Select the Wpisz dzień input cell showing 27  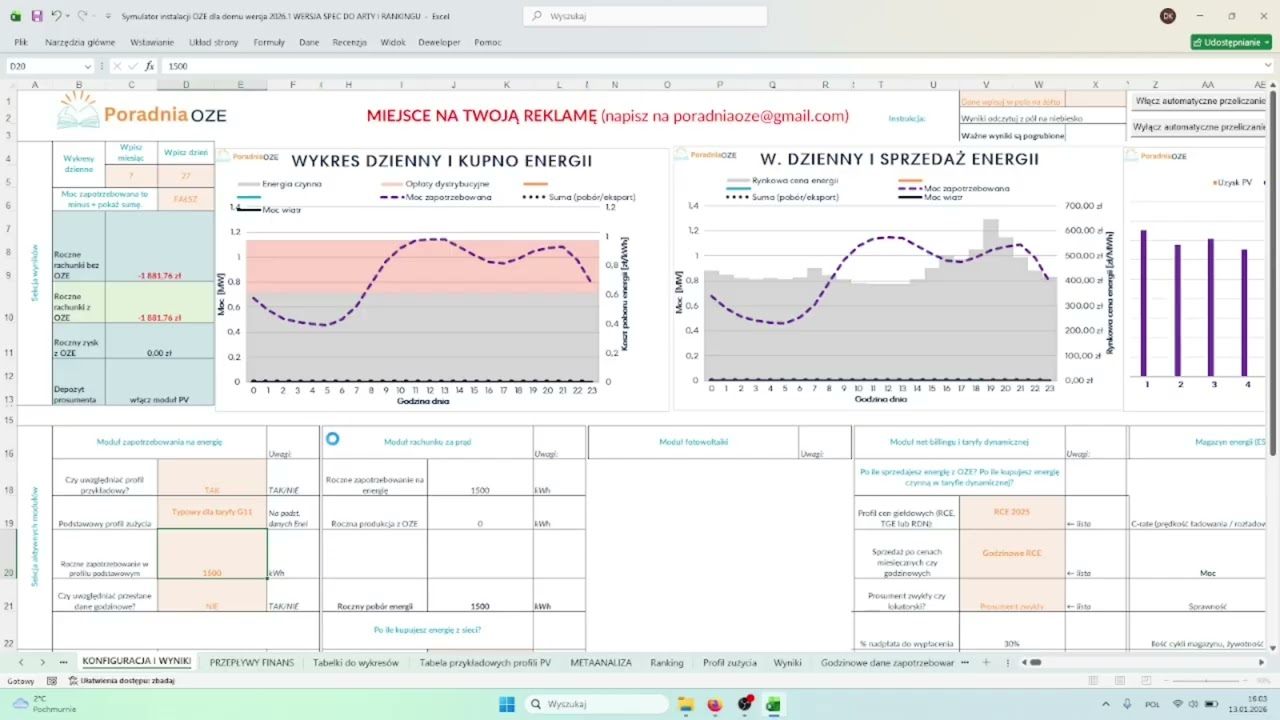(x=186, y=175)
